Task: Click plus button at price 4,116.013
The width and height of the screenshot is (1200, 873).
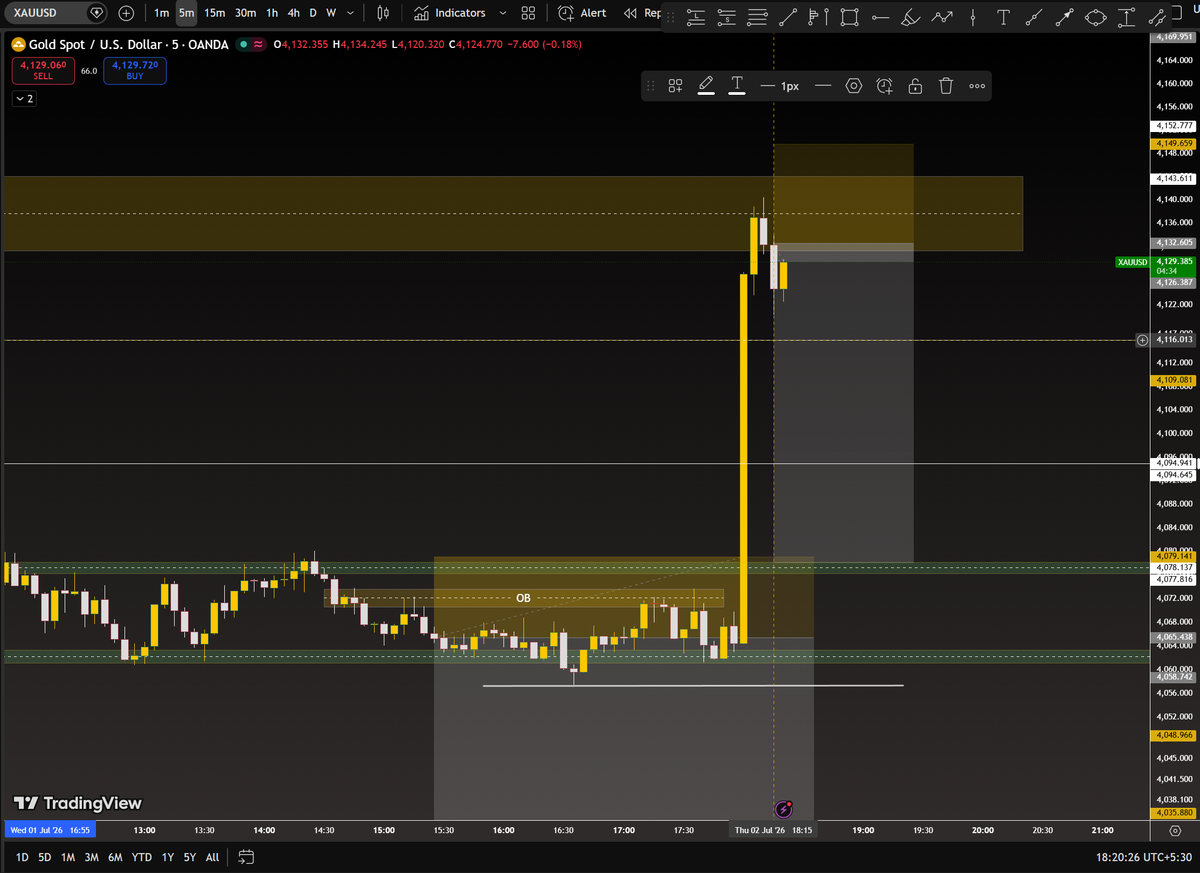Action: click(x=1142, y=340)
